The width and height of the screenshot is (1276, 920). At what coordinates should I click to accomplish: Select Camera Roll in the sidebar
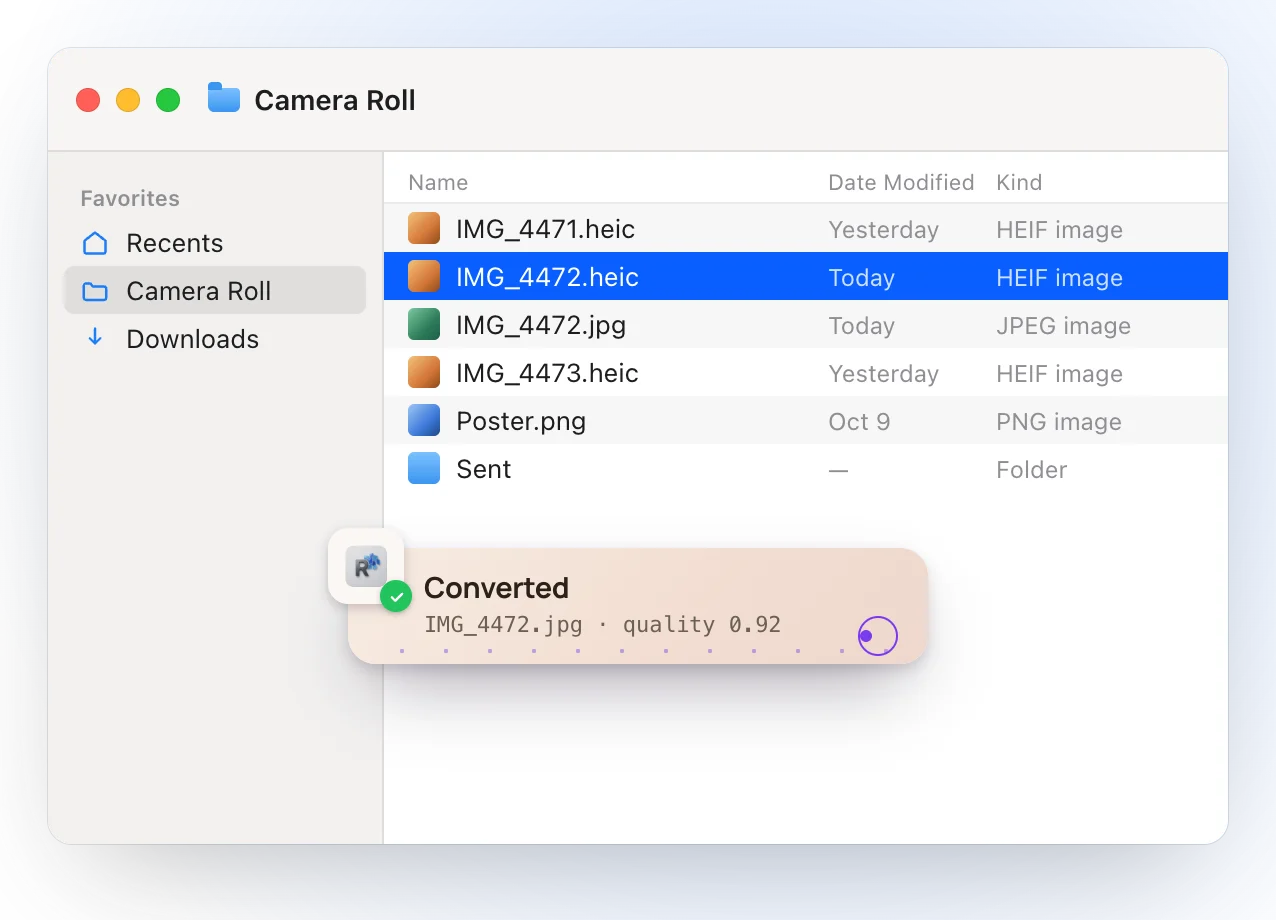(215, 291)
